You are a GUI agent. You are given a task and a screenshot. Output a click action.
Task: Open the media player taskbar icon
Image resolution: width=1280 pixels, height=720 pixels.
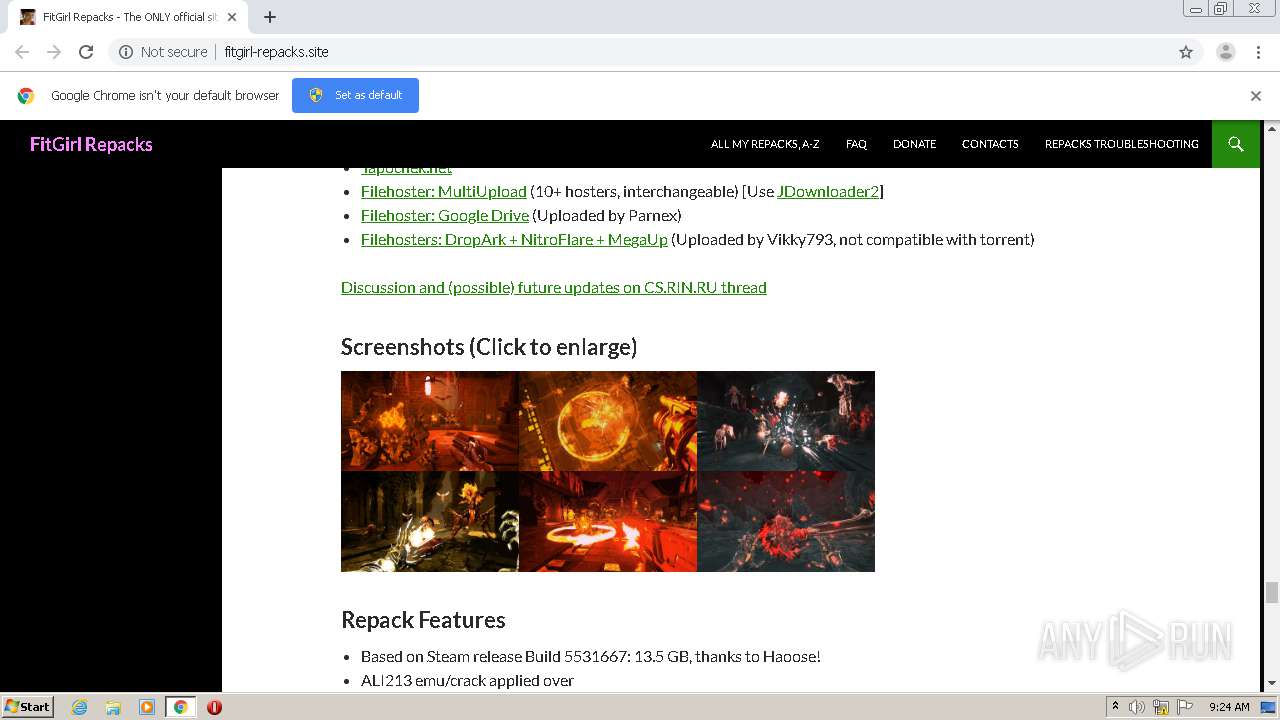[x=146, y=707]
